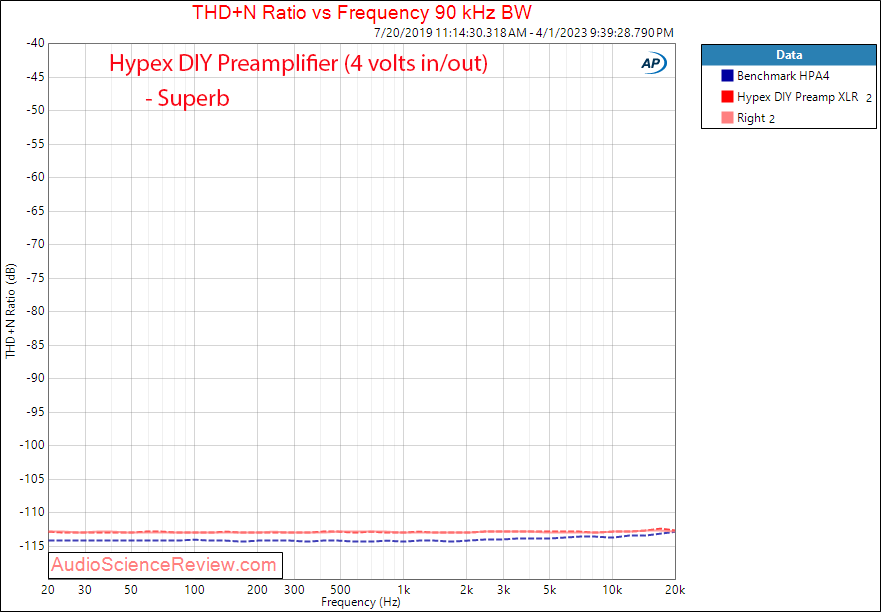Click the measurement timestamp text
Image resolution: width=881 pixels, height=612 pixels.
[x=523, y=33]
